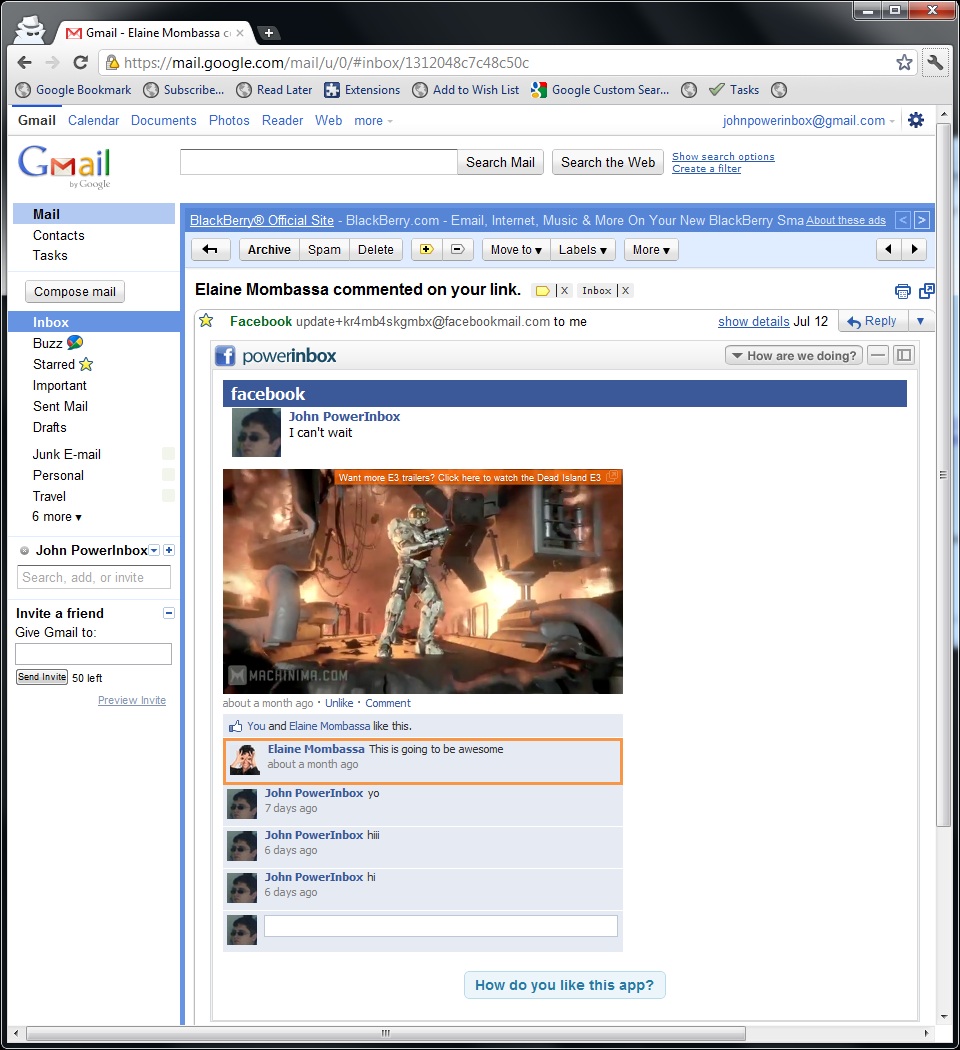Viewport: 960px width, 1050px height.
Task: Reload the page with the refresh icon
Action: coord(80,63)
